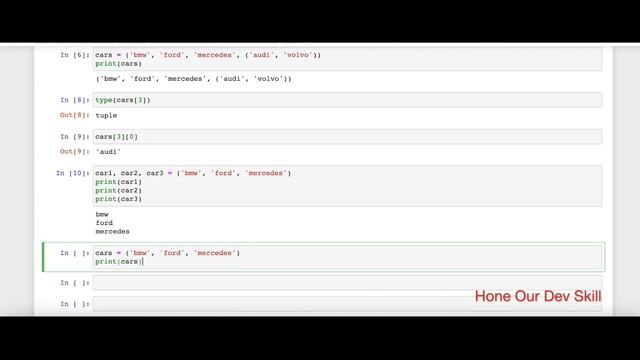Select the 'bmw' output line
640x360 pixels.
point(102,214)
